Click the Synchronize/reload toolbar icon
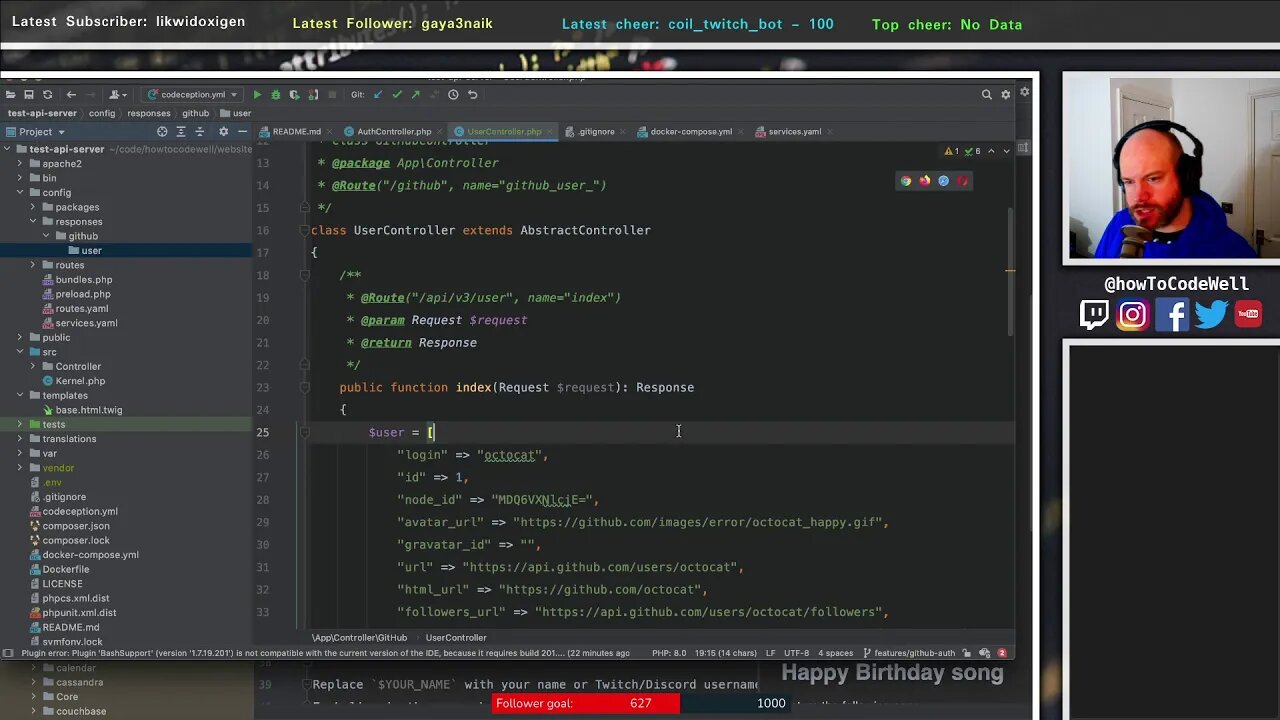This screenshot has width=1280, height=720. (47, 94)
